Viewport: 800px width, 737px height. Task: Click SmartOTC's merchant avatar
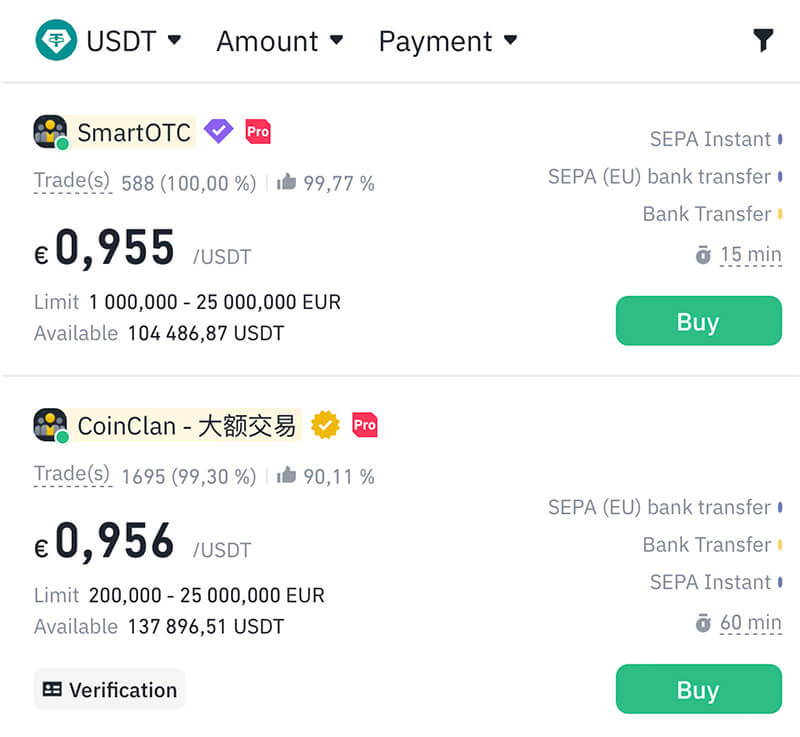pos(50,132)
